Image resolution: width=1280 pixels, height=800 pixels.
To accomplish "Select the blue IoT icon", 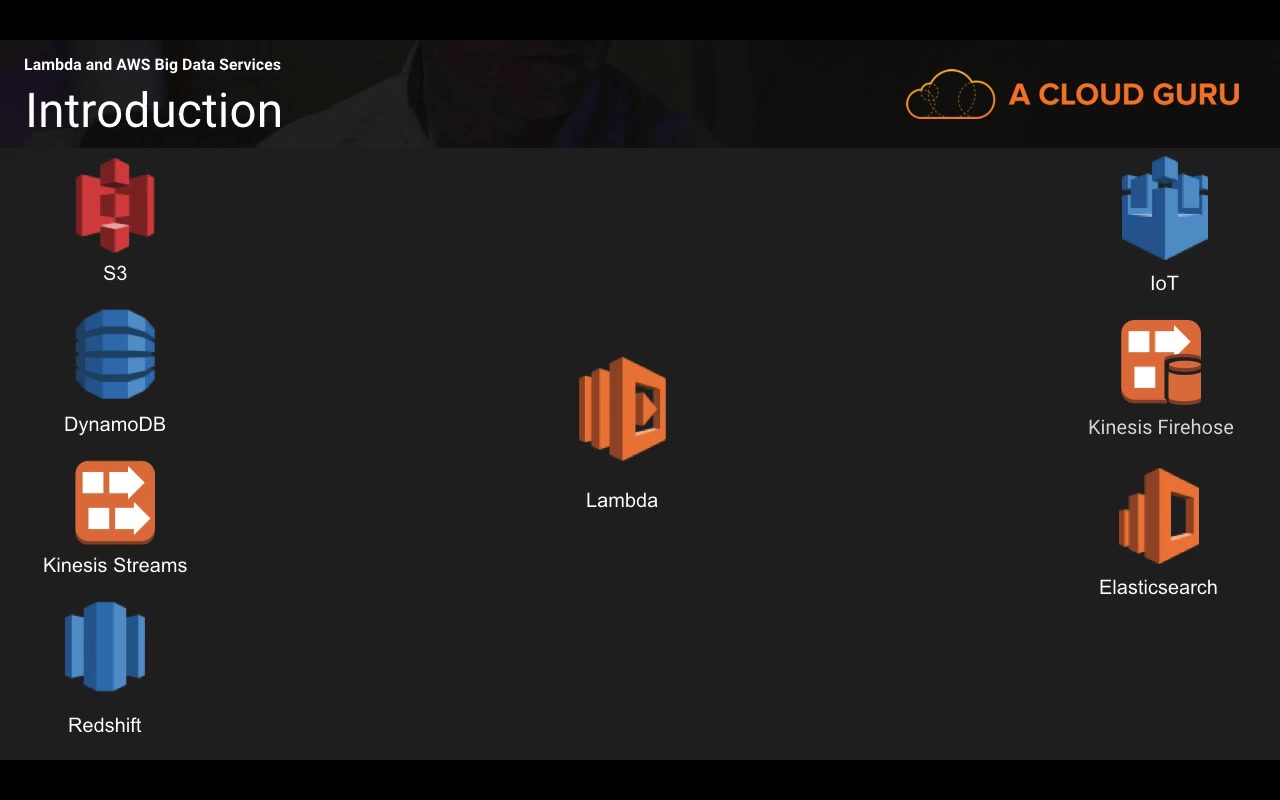I will pyautogui.click(x=1165, y=208).
